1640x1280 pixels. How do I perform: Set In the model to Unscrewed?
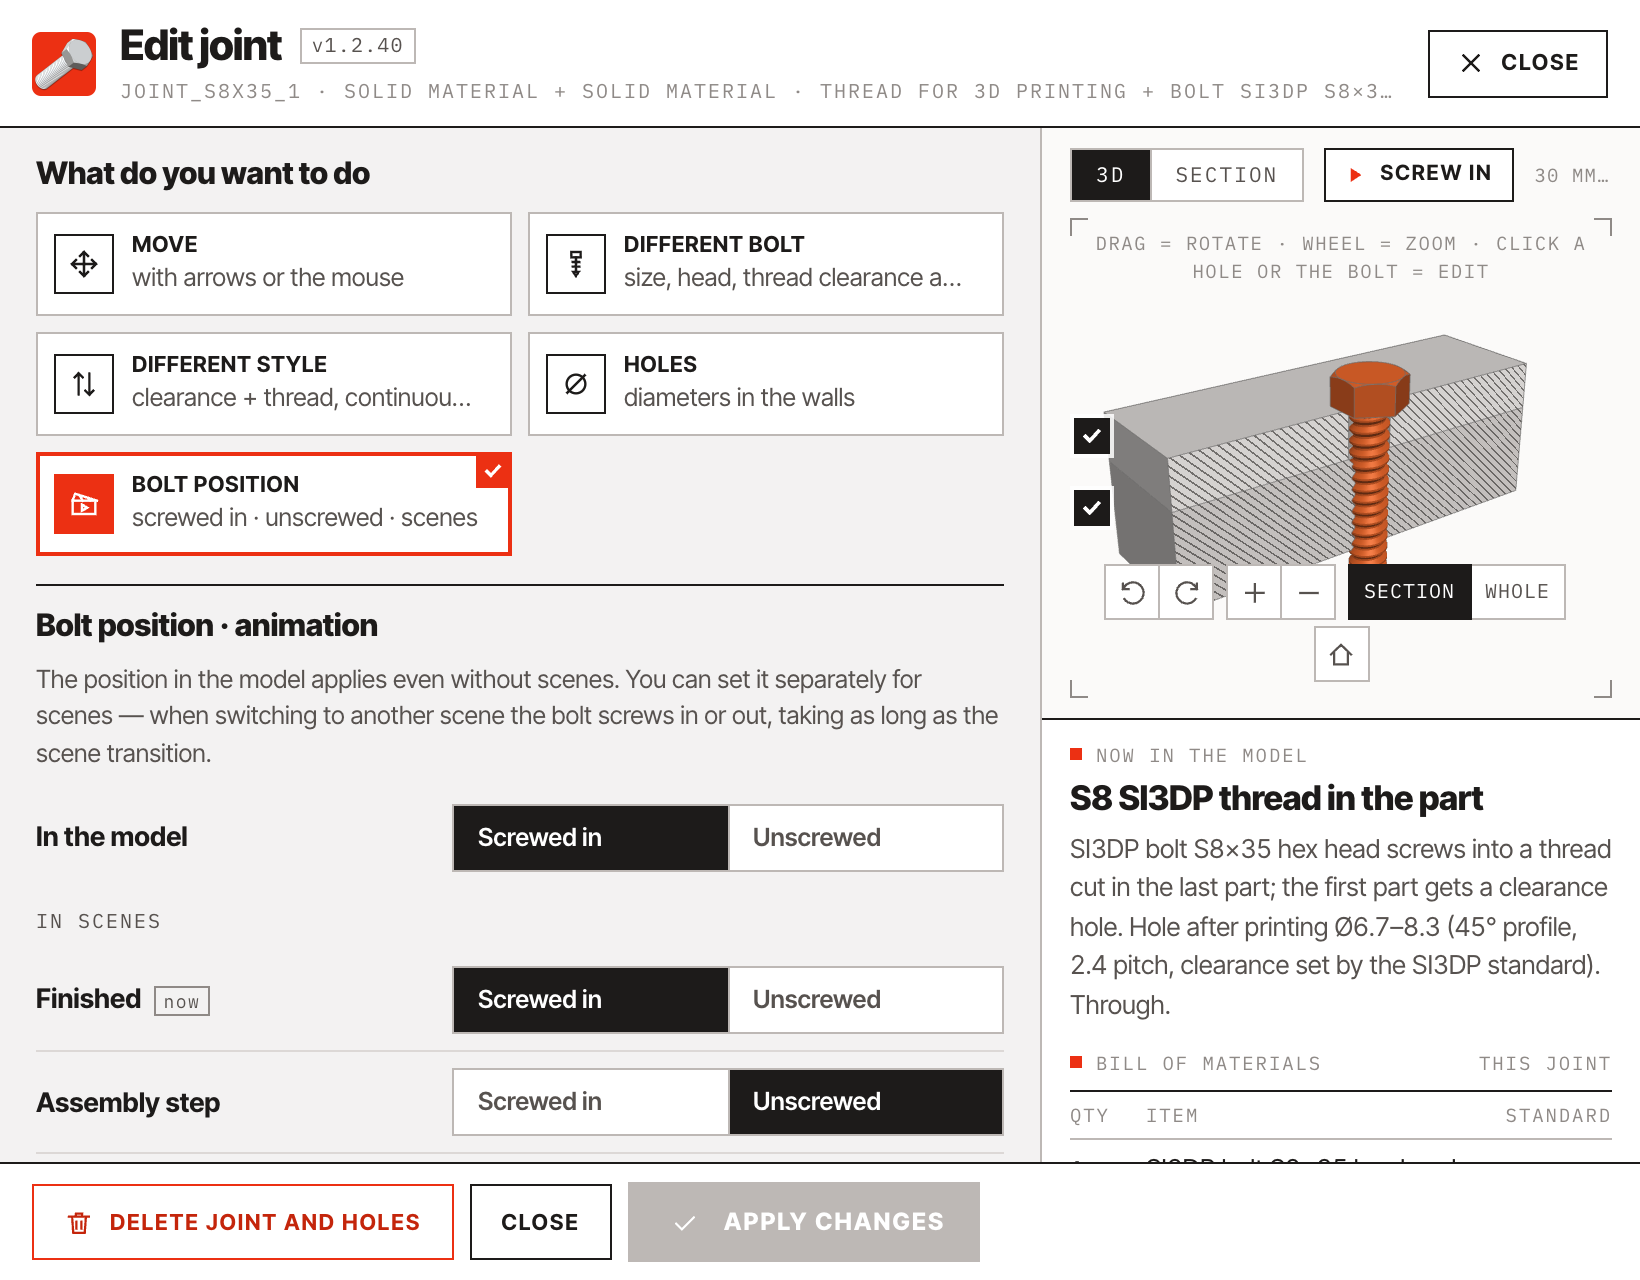pyautogui.click(x=866, y=838)
